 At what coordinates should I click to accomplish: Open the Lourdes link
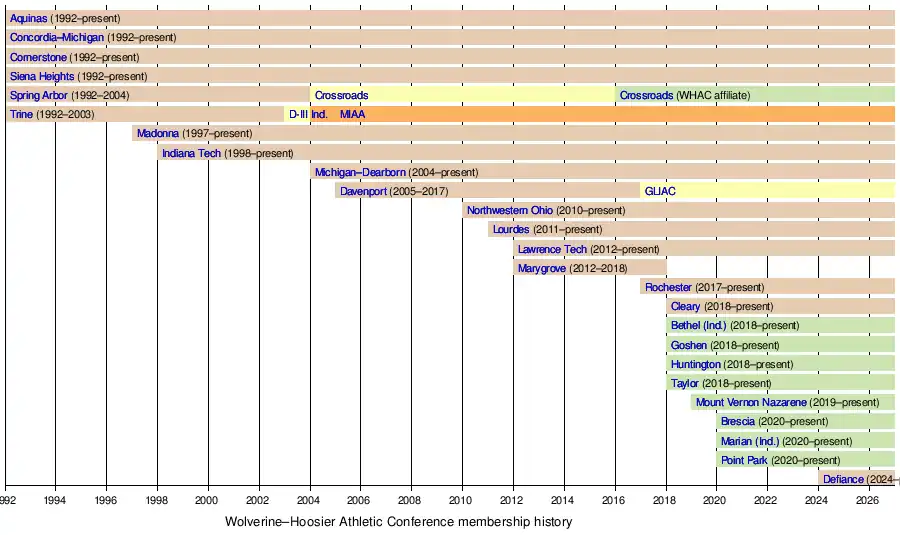511,230
